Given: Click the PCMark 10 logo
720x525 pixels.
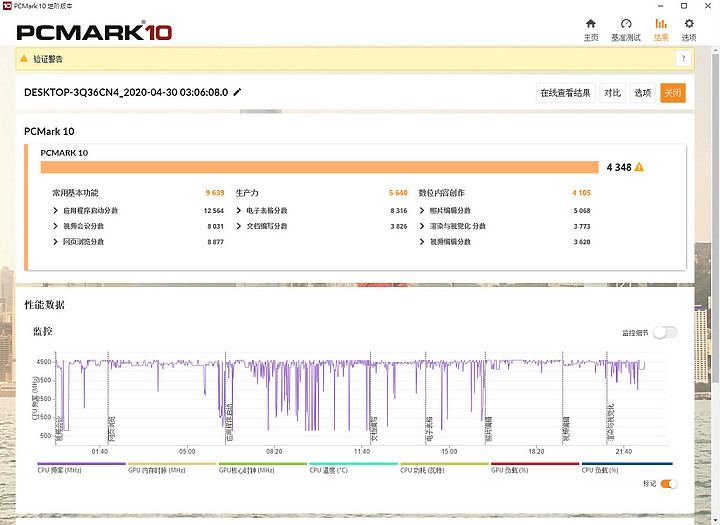Looking at the screenshot, I should click(x=94, y=32).
